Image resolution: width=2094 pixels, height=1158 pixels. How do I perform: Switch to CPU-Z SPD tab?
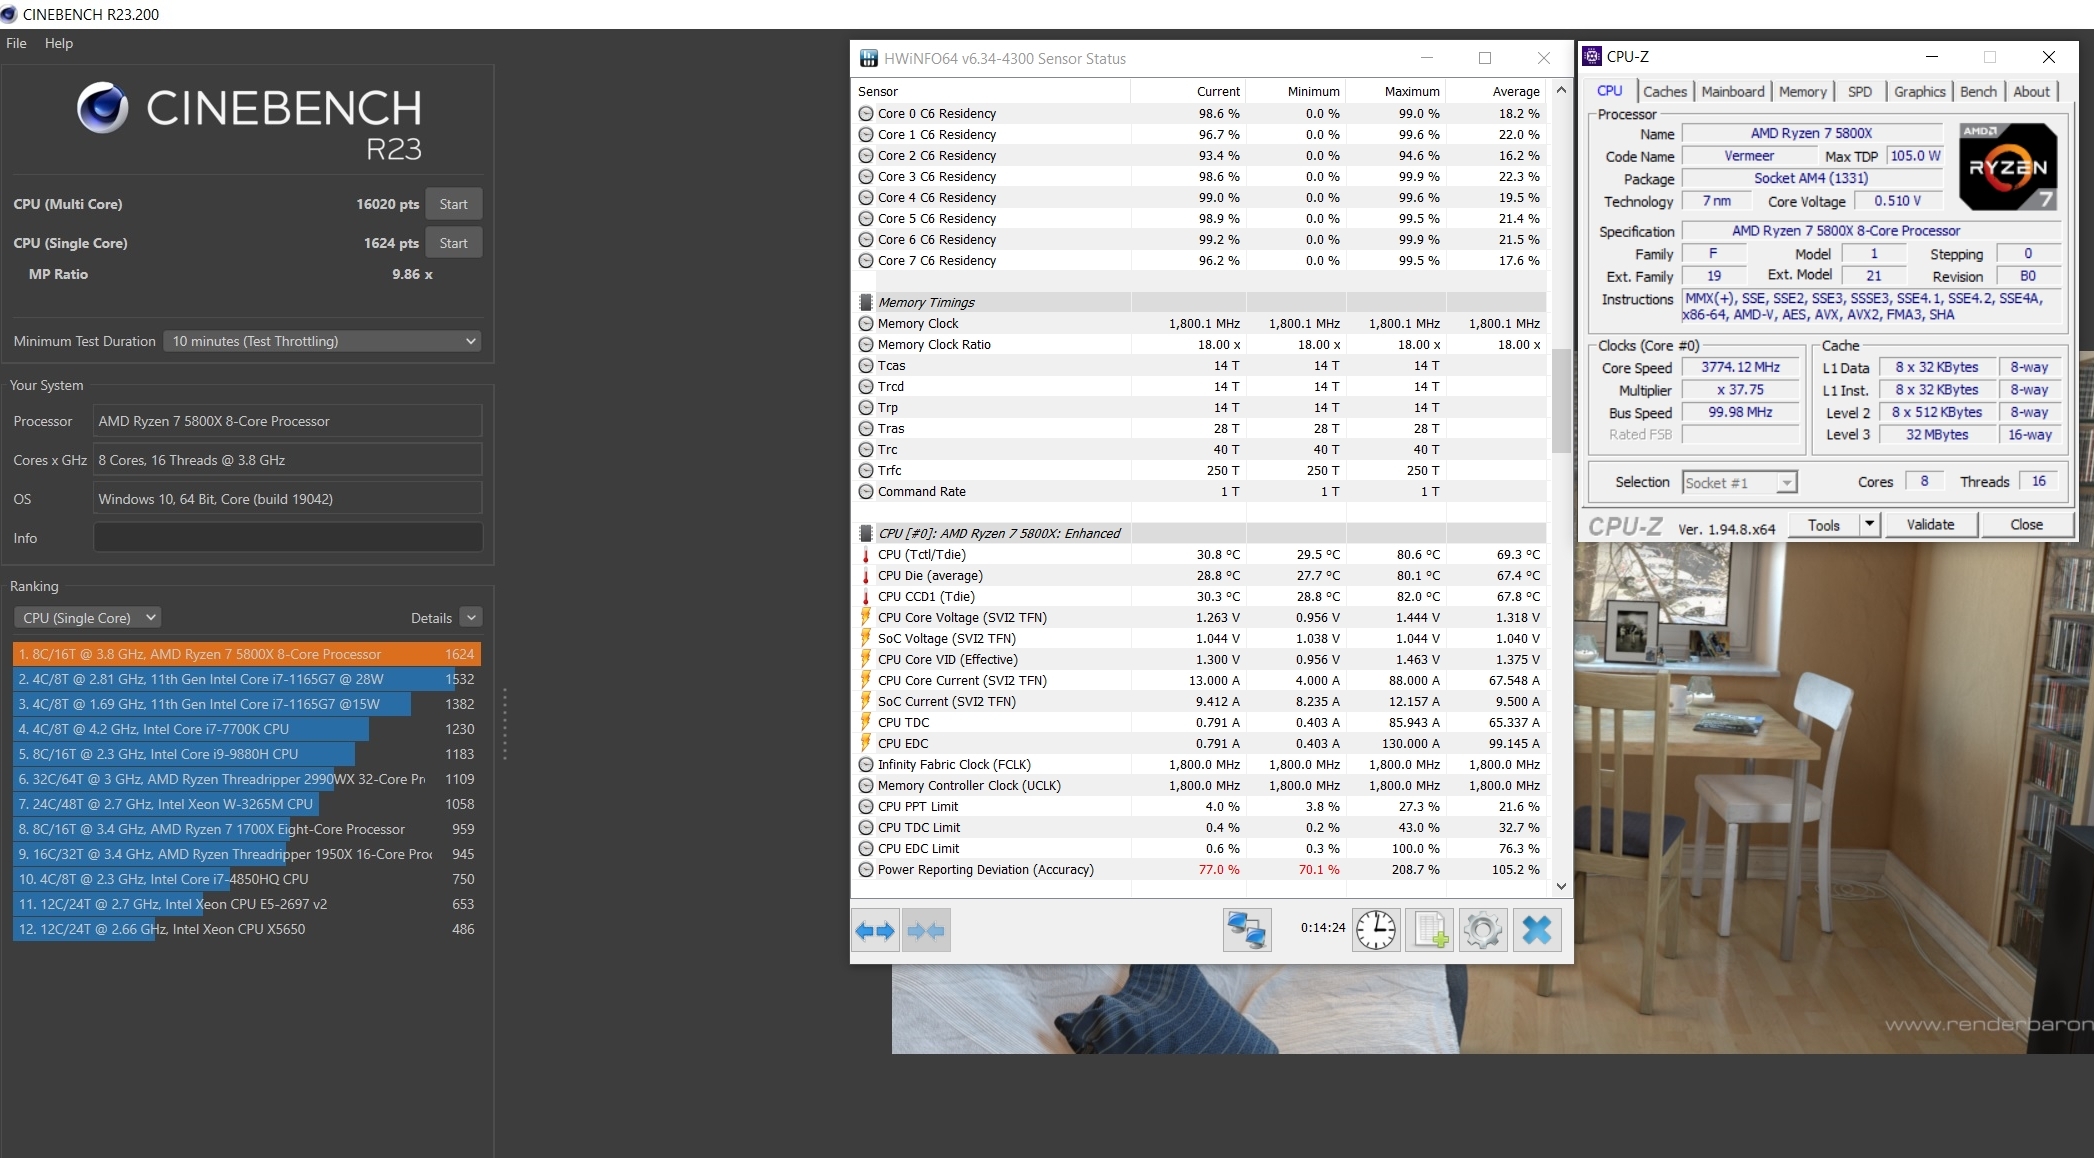click(x=1860, y=91)
